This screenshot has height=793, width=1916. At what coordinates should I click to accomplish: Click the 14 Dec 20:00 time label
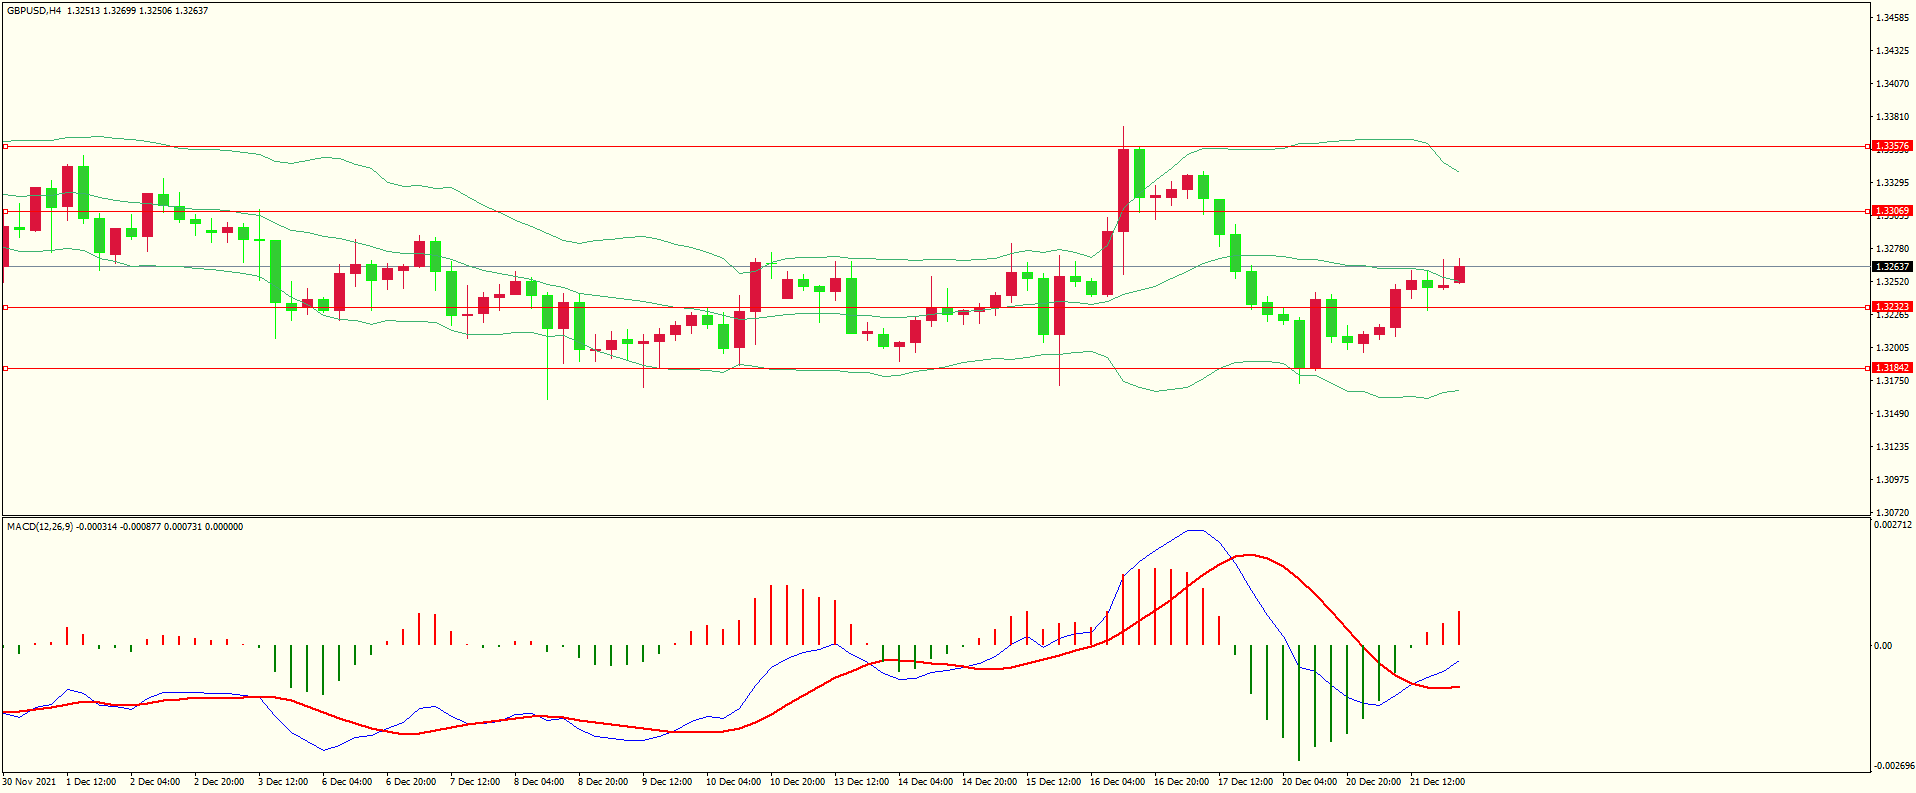[990, 782]
